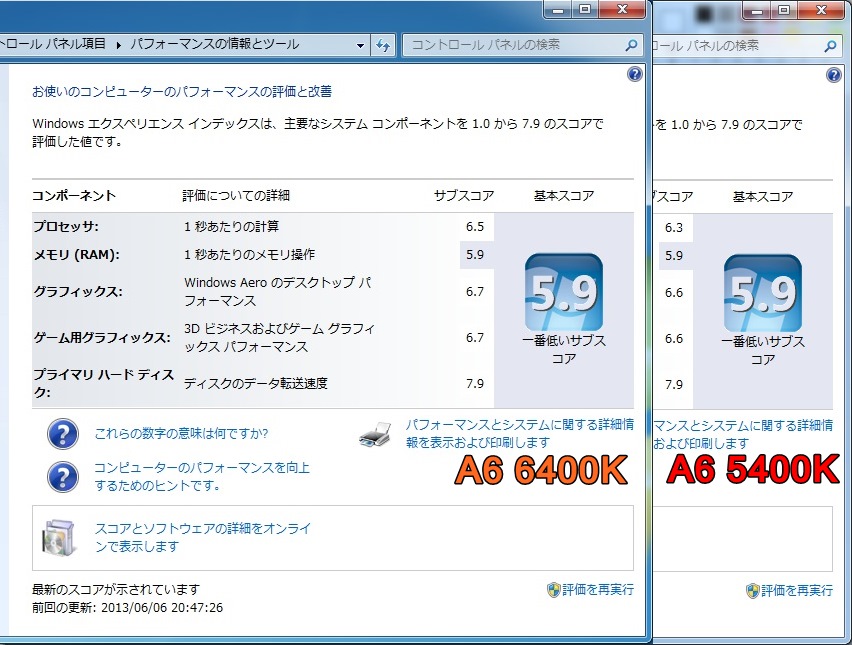Click the 5.9 base score badge in 5400K window
The image size is (852, 645).
pos(763,293)
